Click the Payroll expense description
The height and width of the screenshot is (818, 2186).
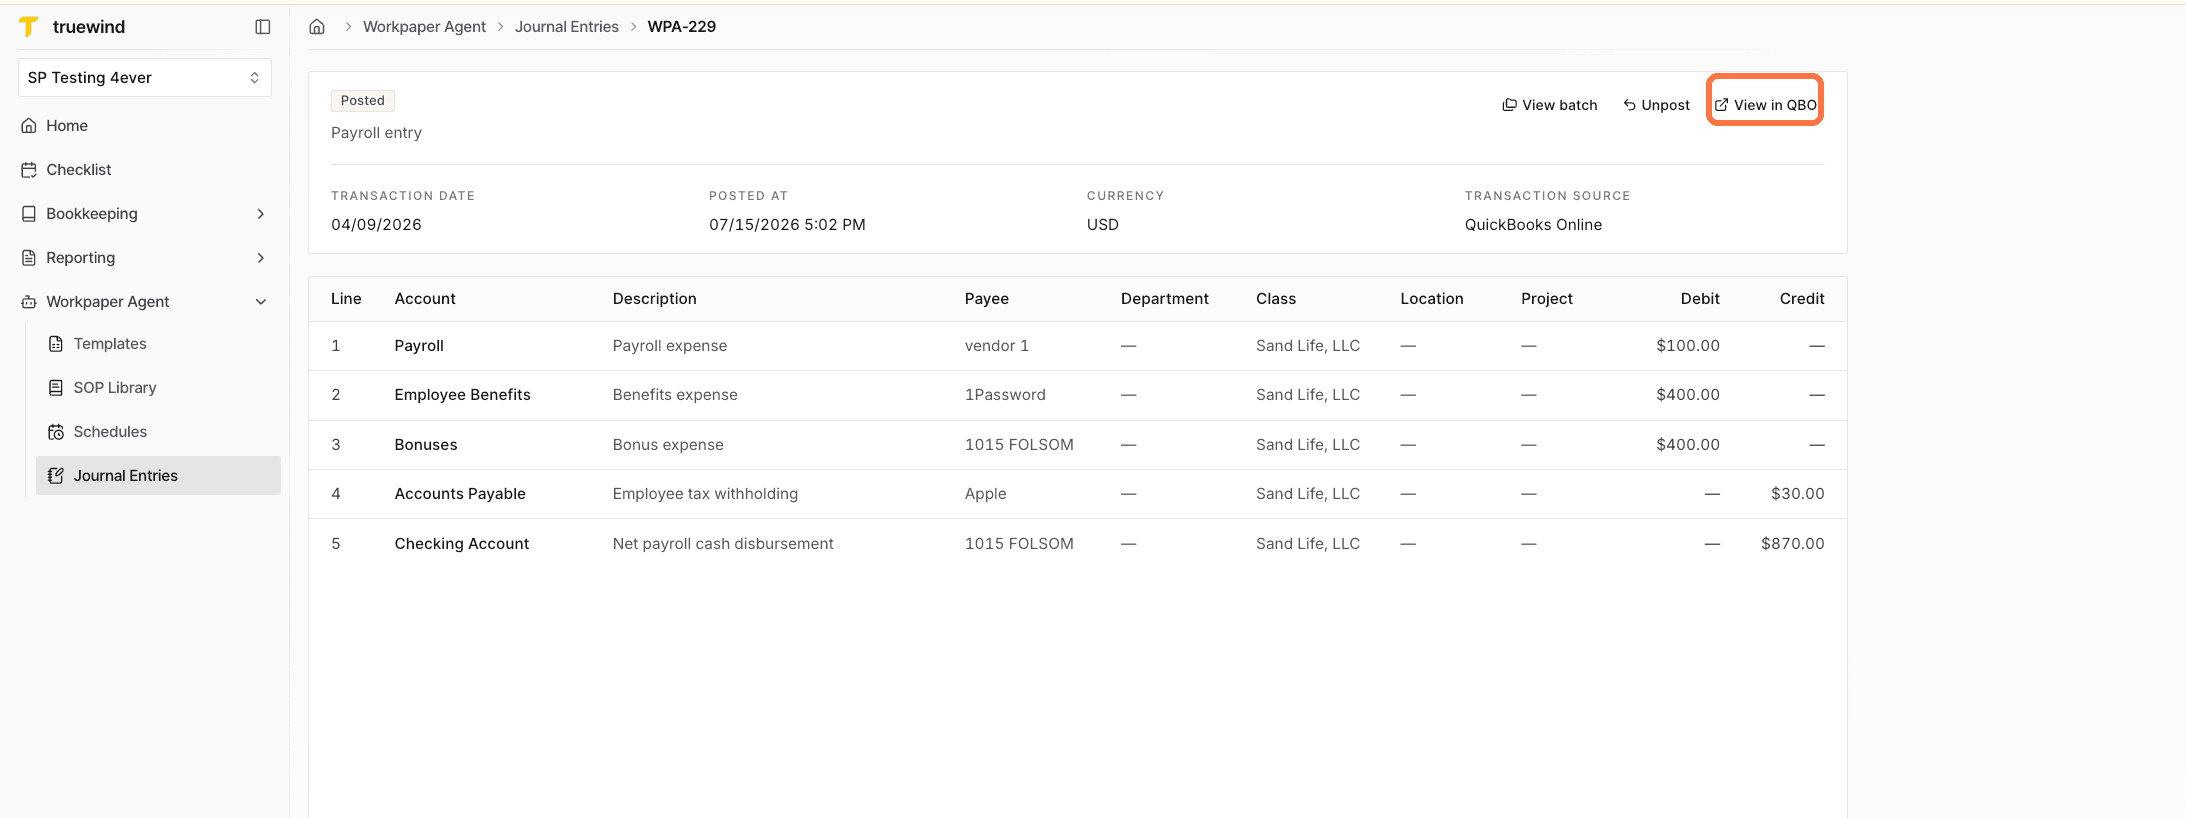coord(670,346)
